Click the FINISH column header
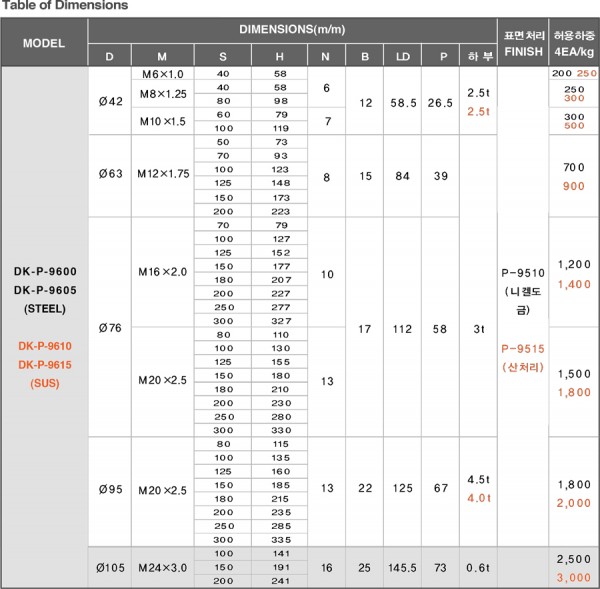 525,43
